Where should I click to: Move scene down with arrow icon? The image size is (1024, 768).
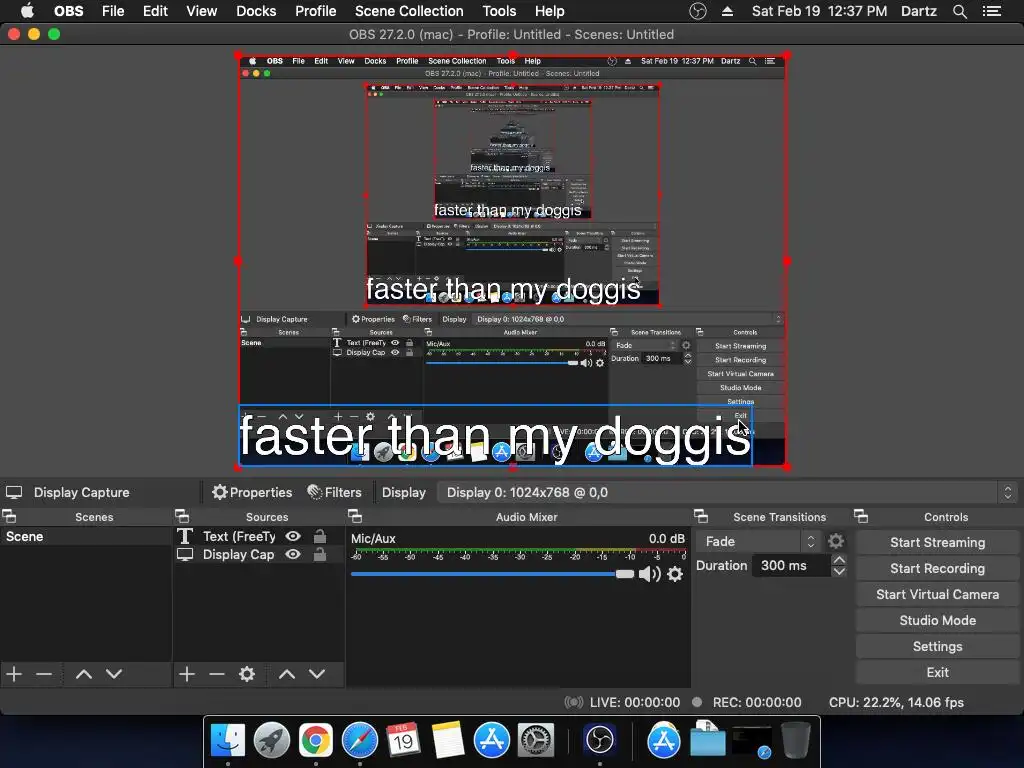pyautogui.click(x=114, y=674)
